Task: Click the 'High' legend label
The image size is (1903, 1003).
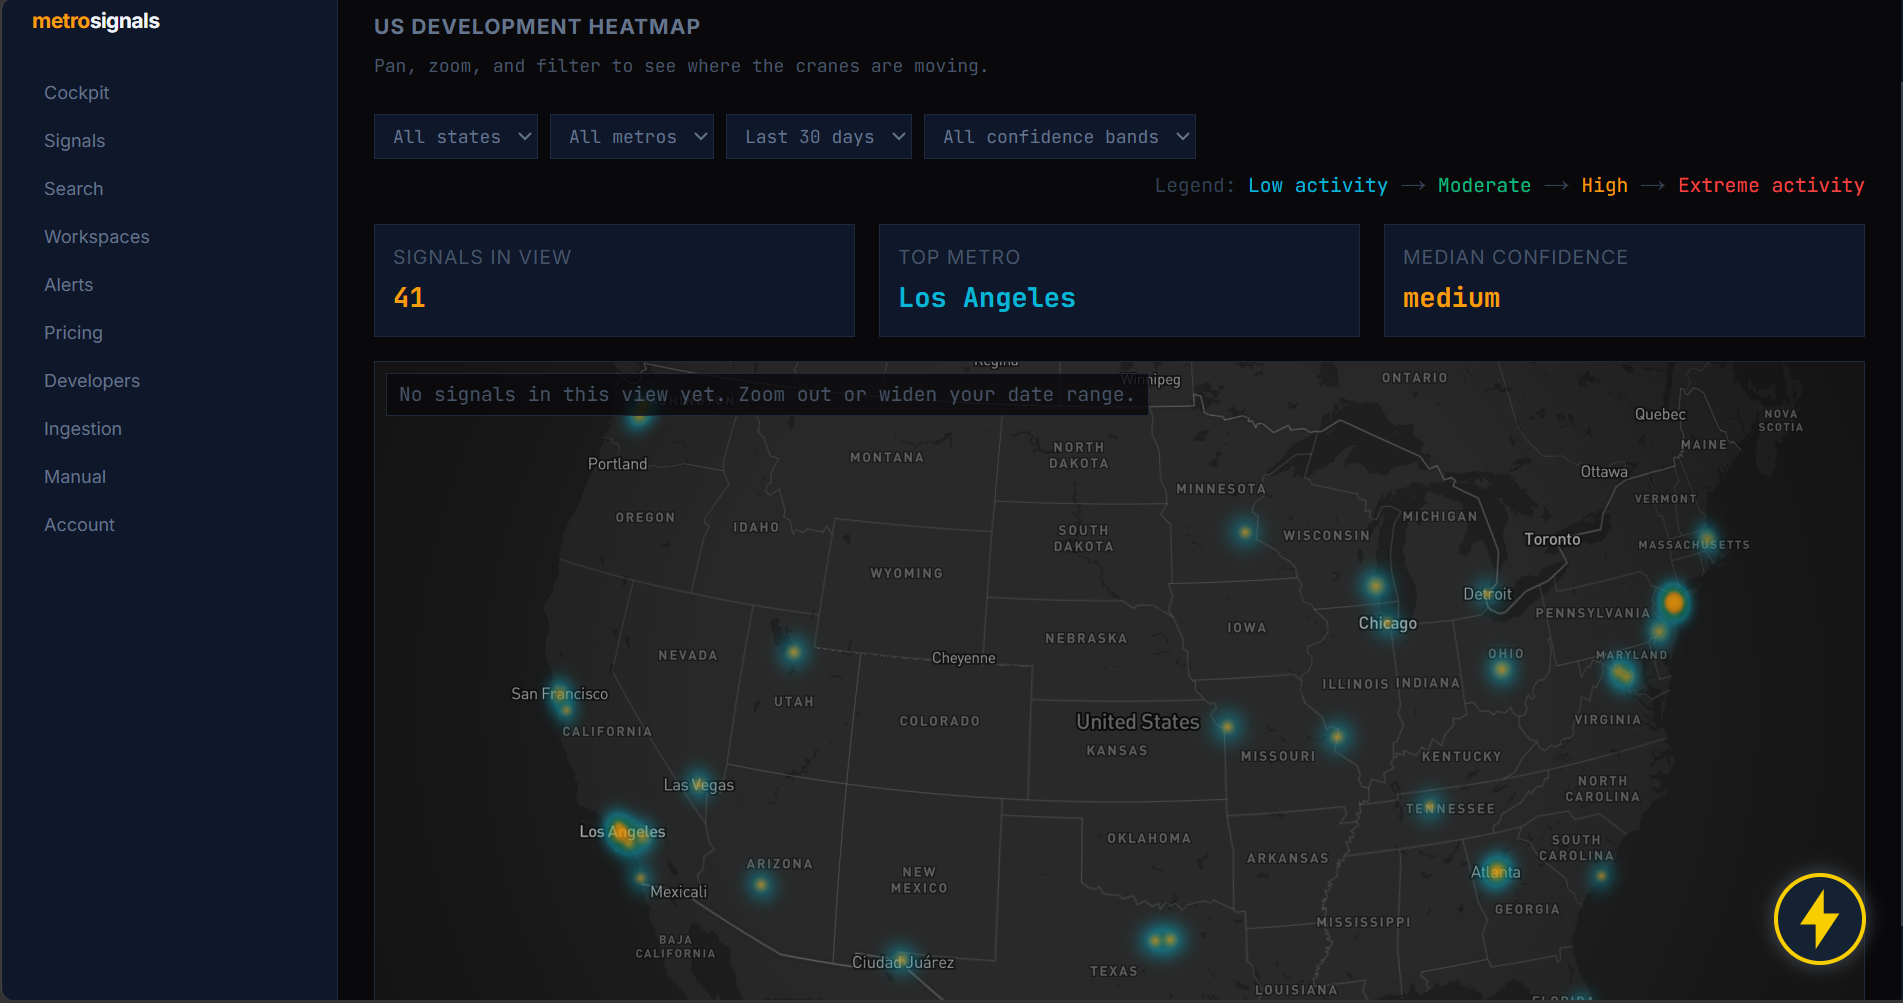Action: [1605, 186]
